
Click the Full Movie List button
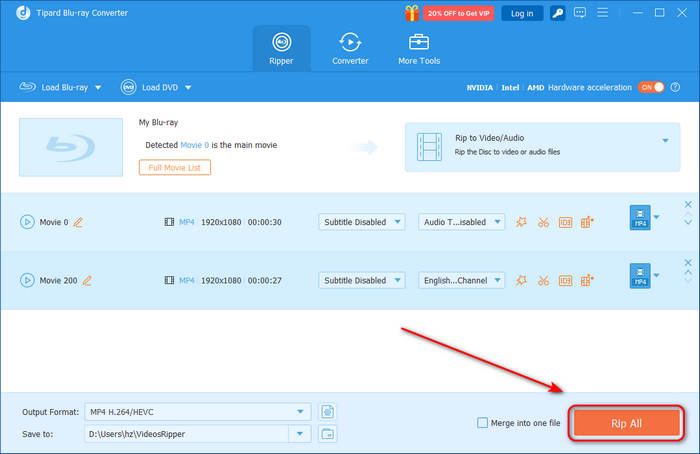174,167
